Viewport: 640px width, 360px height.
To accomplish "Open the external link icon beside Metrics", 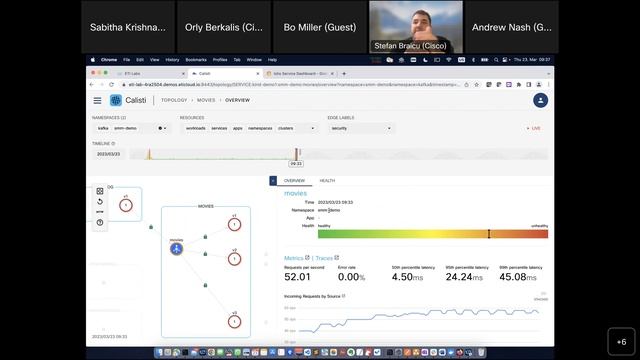I will point(307,258).
